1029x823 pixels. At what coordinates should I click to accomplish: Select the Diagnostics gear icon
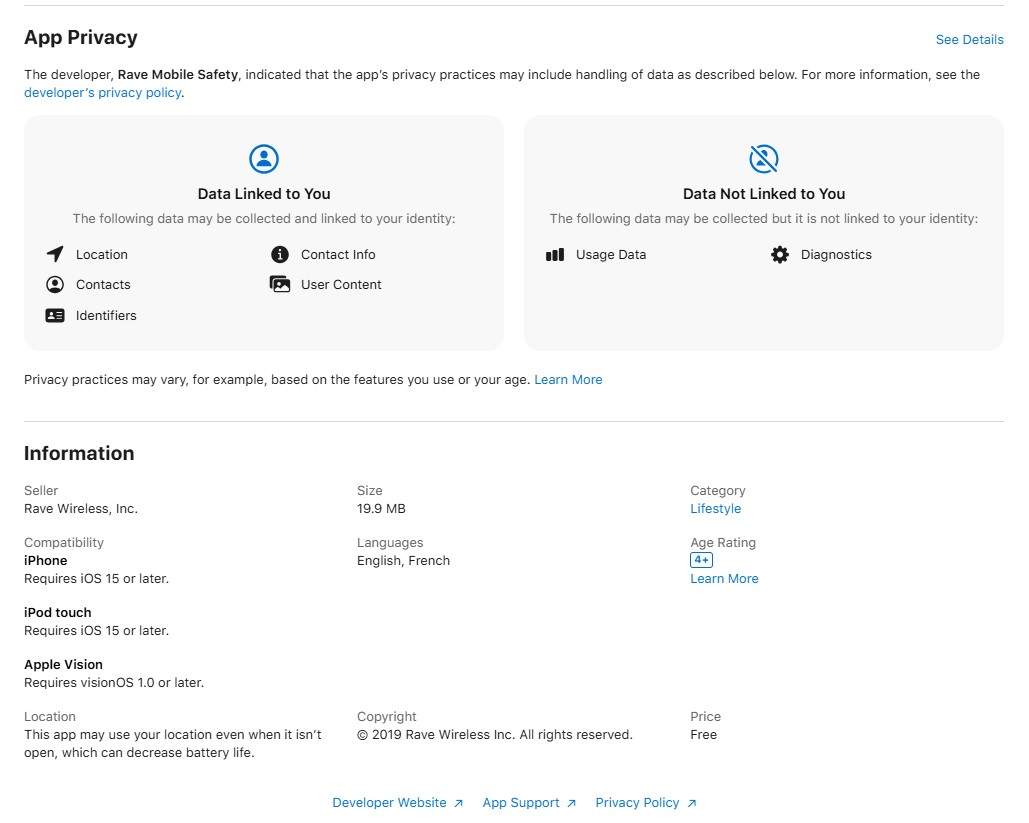(779, 254)
